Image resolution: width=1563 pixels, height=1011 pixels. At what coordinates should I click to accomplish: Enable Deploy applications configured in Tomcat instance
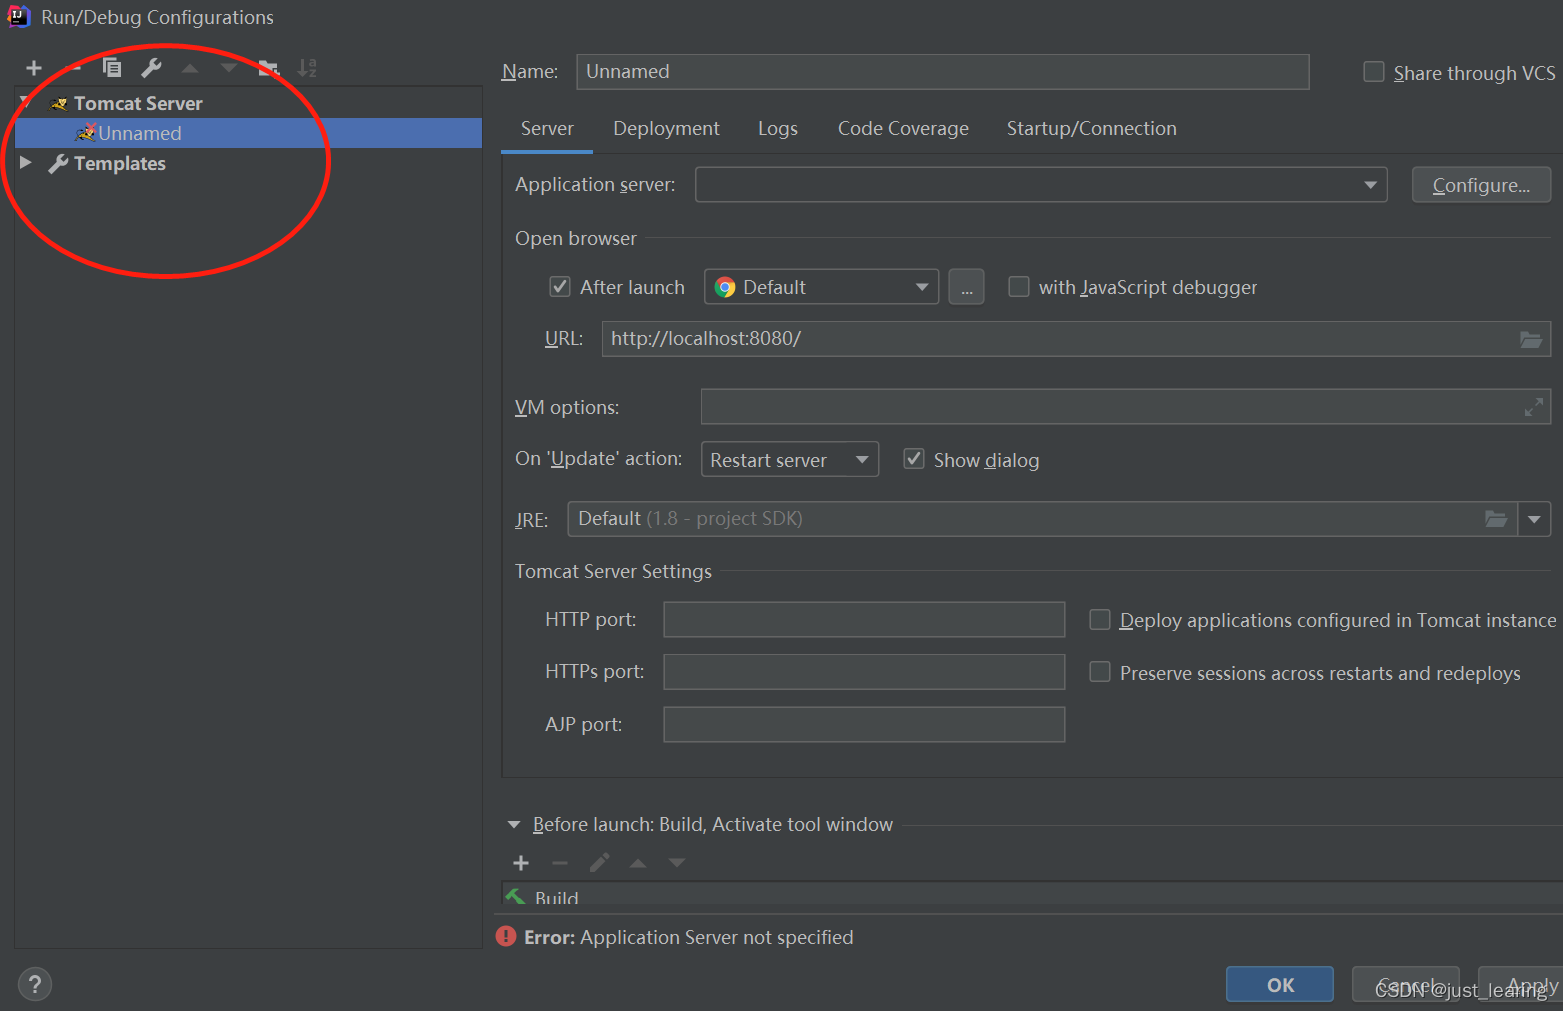click(1099, 620)
